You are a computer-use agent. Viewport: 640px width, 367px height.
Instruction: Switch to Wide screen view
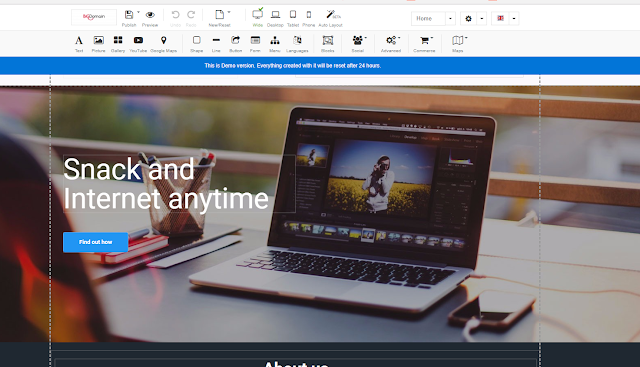click(258, 14)
